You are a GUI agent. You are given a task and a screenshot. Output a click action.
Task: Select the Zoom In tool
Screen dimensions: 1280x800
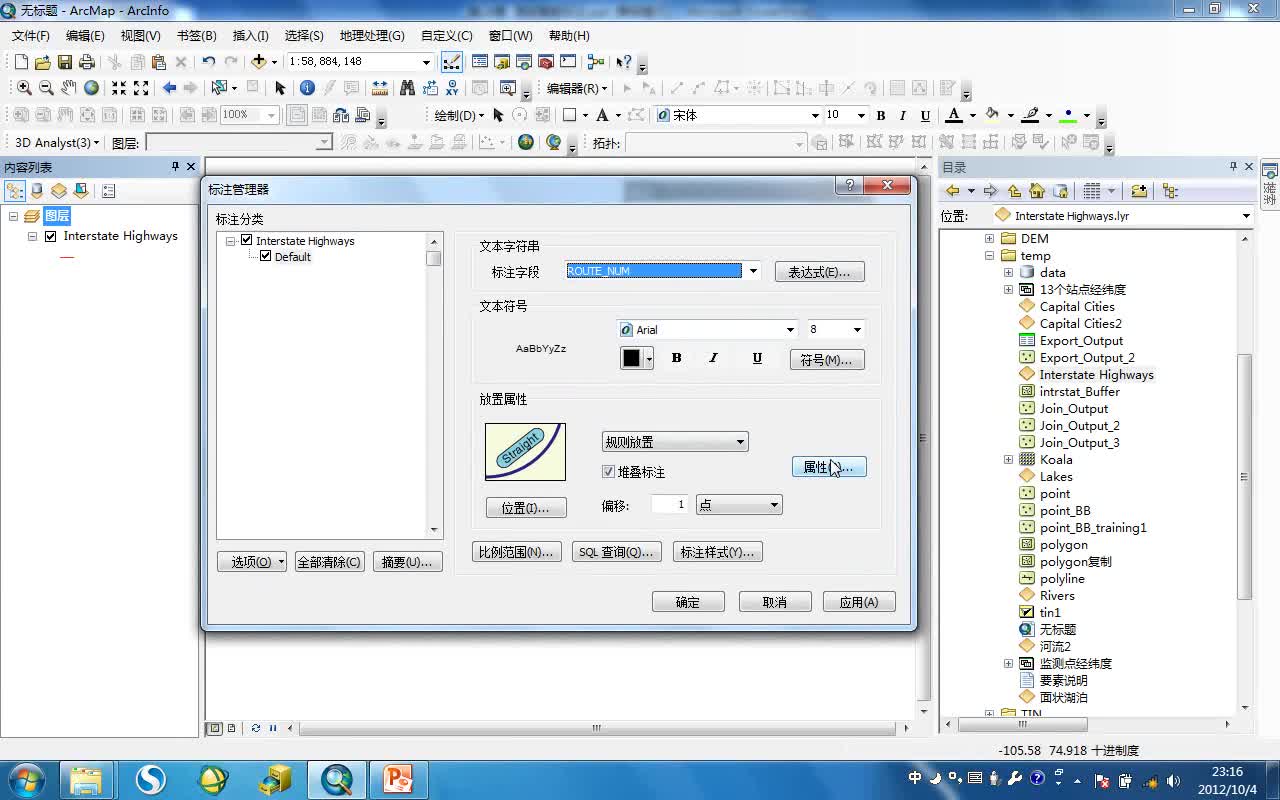click(24, 88)
